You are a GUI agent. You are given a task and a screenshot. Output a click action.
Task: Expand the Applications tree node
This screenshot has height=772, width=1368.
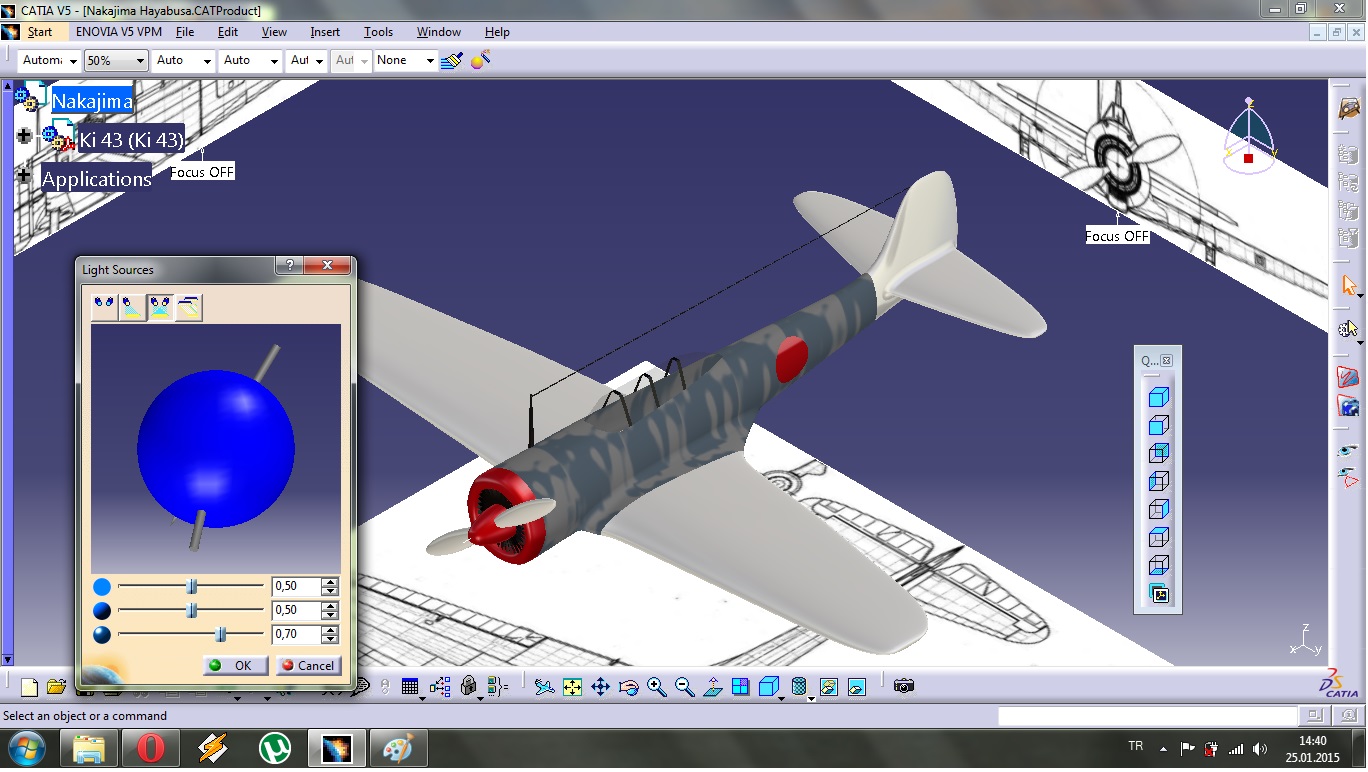point(24,175)
